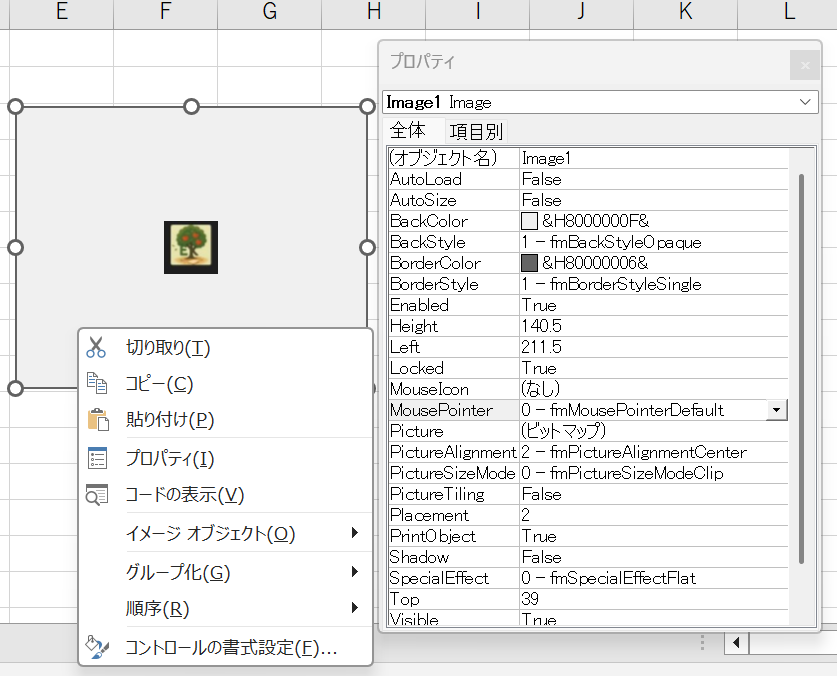The width and height of the screenshot is (837, 676).
Task: Click the BorderColor dark swatch
Action: (530, 263)
